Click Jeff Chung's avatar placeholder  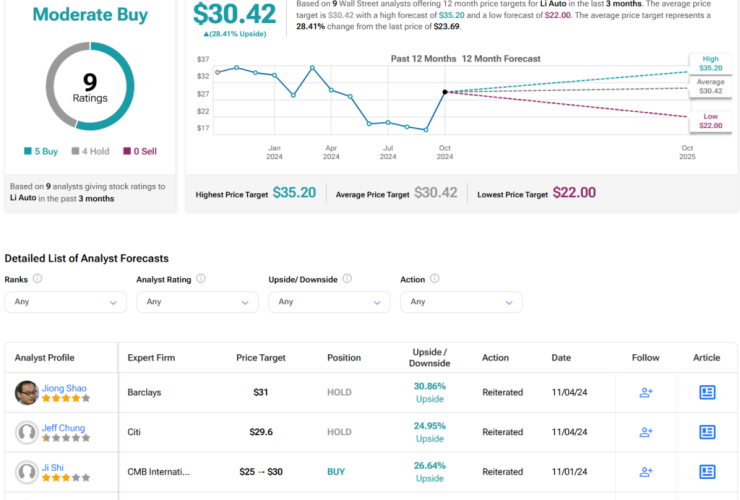26,432
